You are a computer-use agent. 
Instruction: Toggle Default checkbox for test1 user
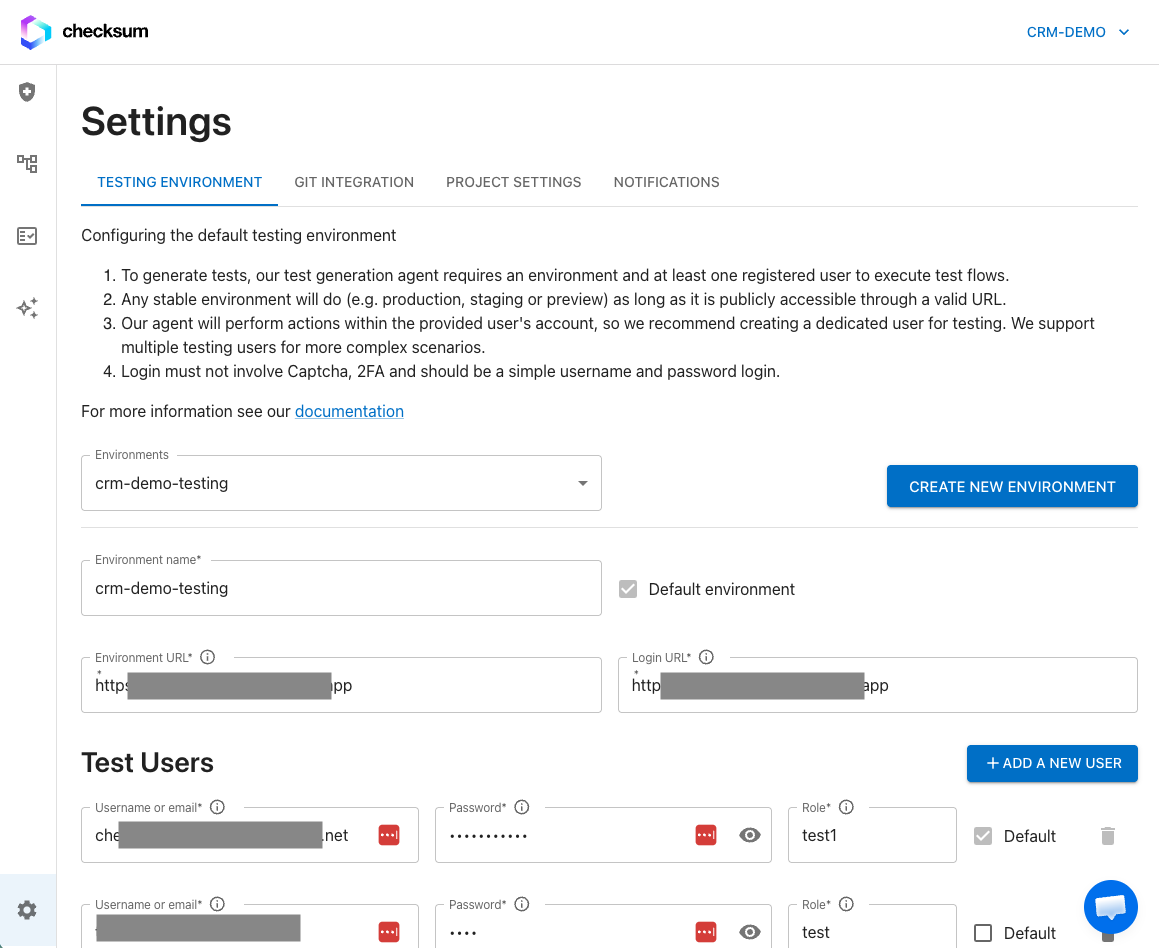pyautogui.click(x=983, y=836)
